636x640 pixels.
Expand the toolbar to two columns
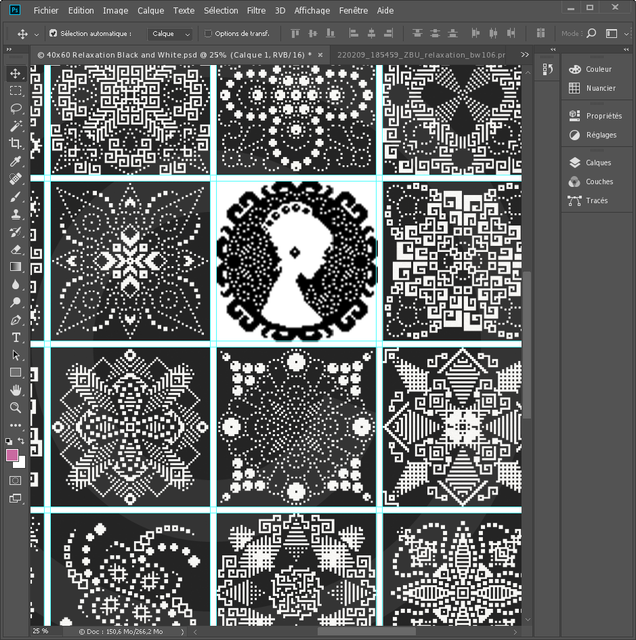click(x=9, y=50)
